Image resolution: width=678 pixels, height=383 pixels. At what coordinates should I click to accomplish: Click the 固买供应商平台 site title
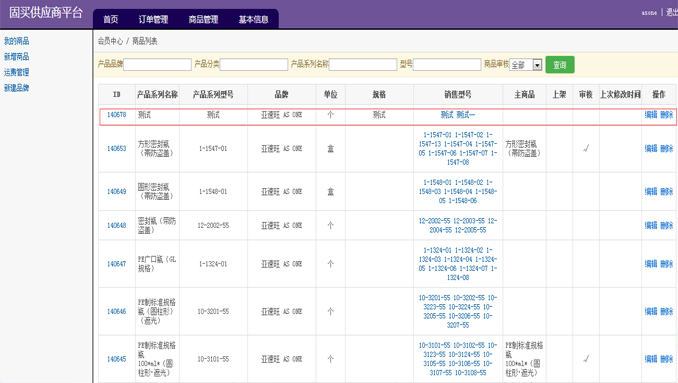pos(46,13)
